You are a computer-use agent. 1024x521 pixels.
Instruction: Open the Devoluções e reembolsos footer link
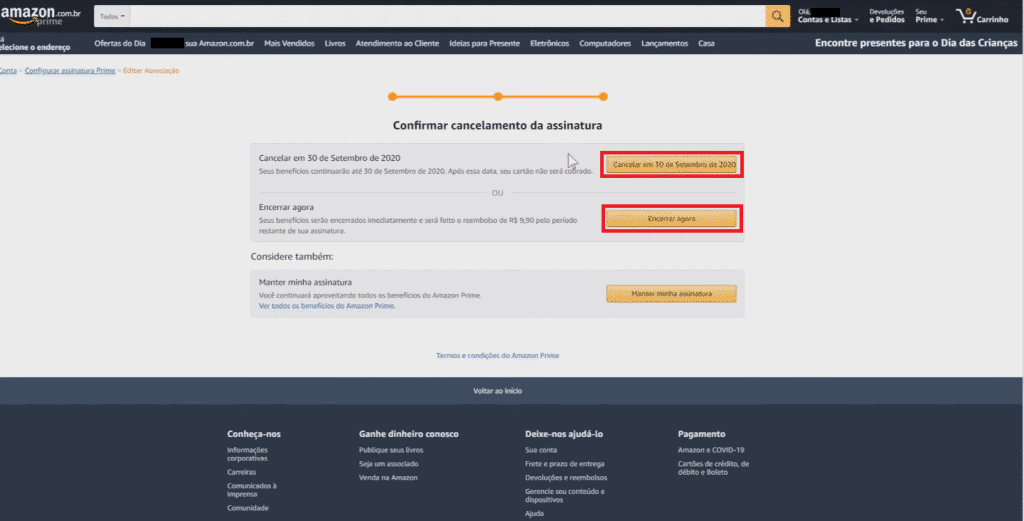(566, 477)
